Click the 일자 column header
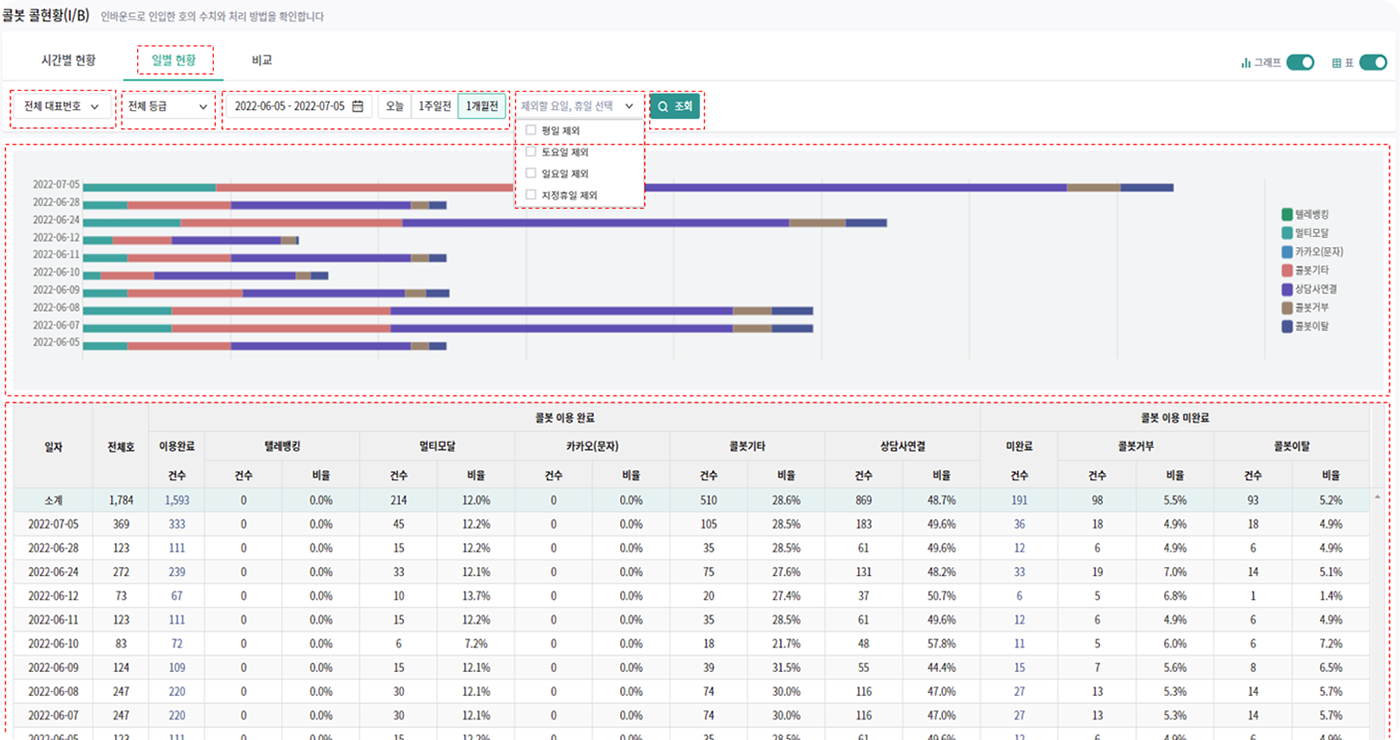The image size is (1400, 740). click(53, 447)
